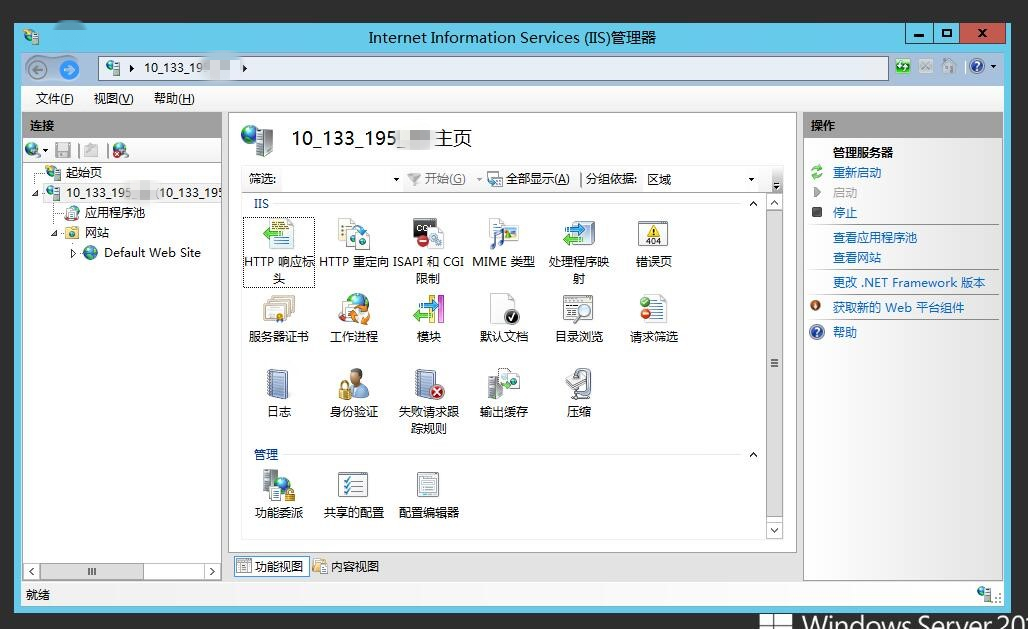Click 获取新的 Web 平台组件 link
Image resolution: width=1028 pixels, height=629 pixels.
click(x=898, y=308)
